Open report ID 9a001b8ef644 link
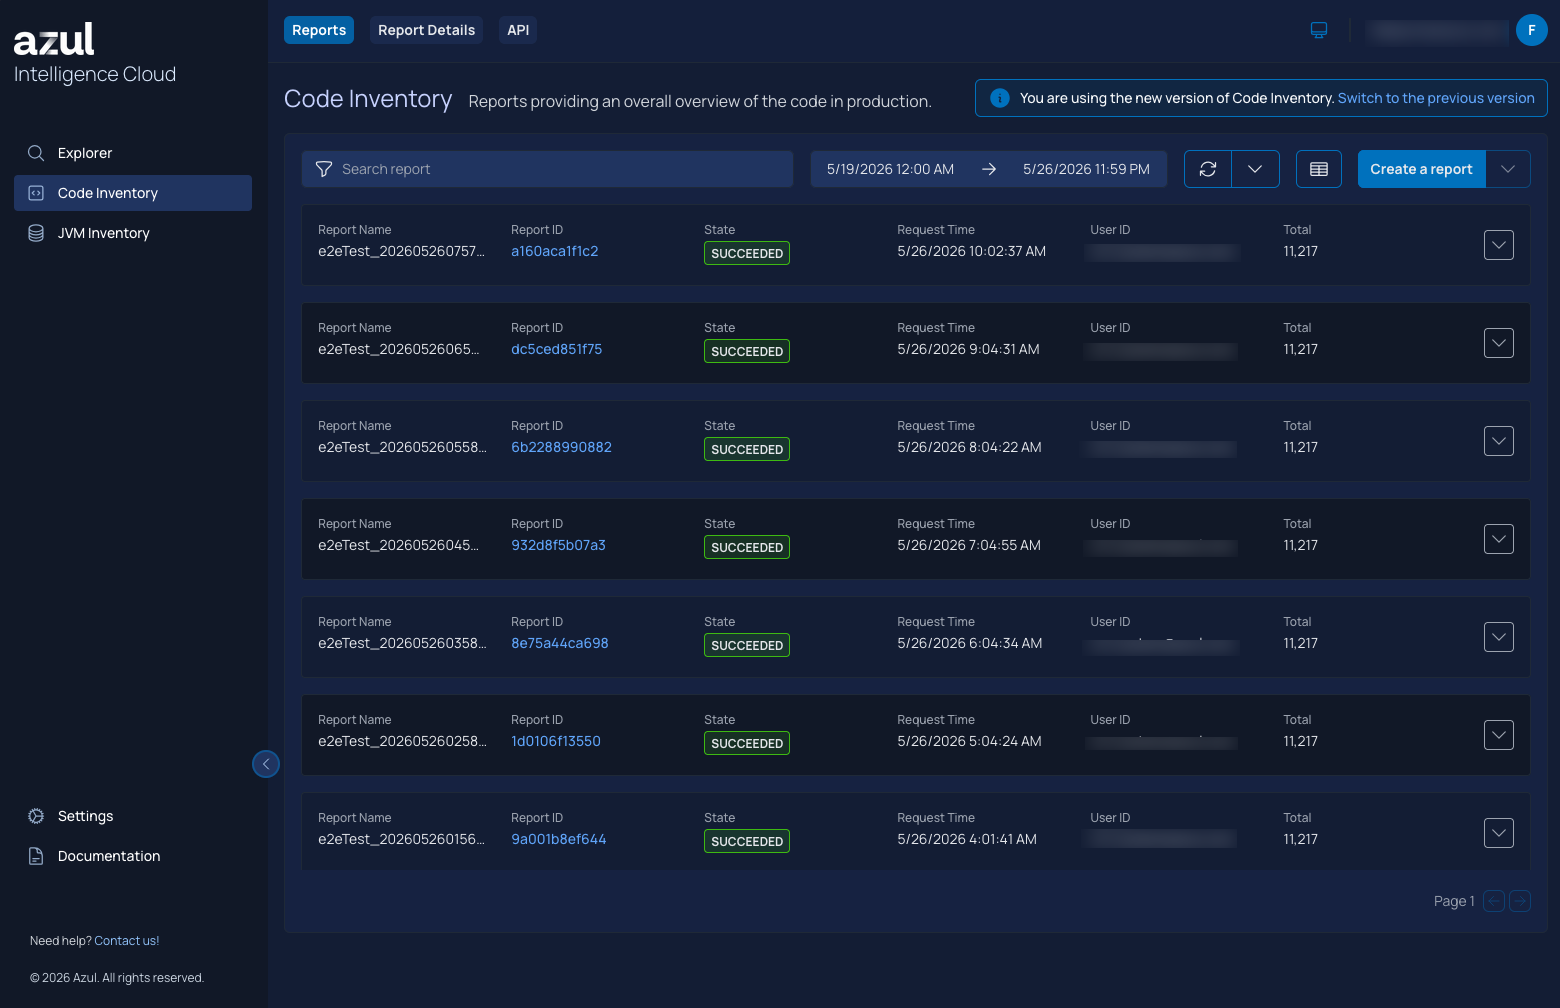 (x=559, y=839)
